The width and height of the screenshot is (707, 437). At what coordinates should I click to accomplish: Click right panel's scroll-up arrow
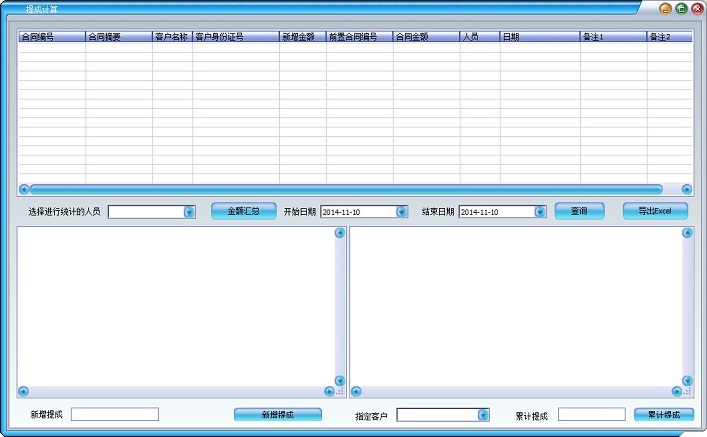pos(686,234)
